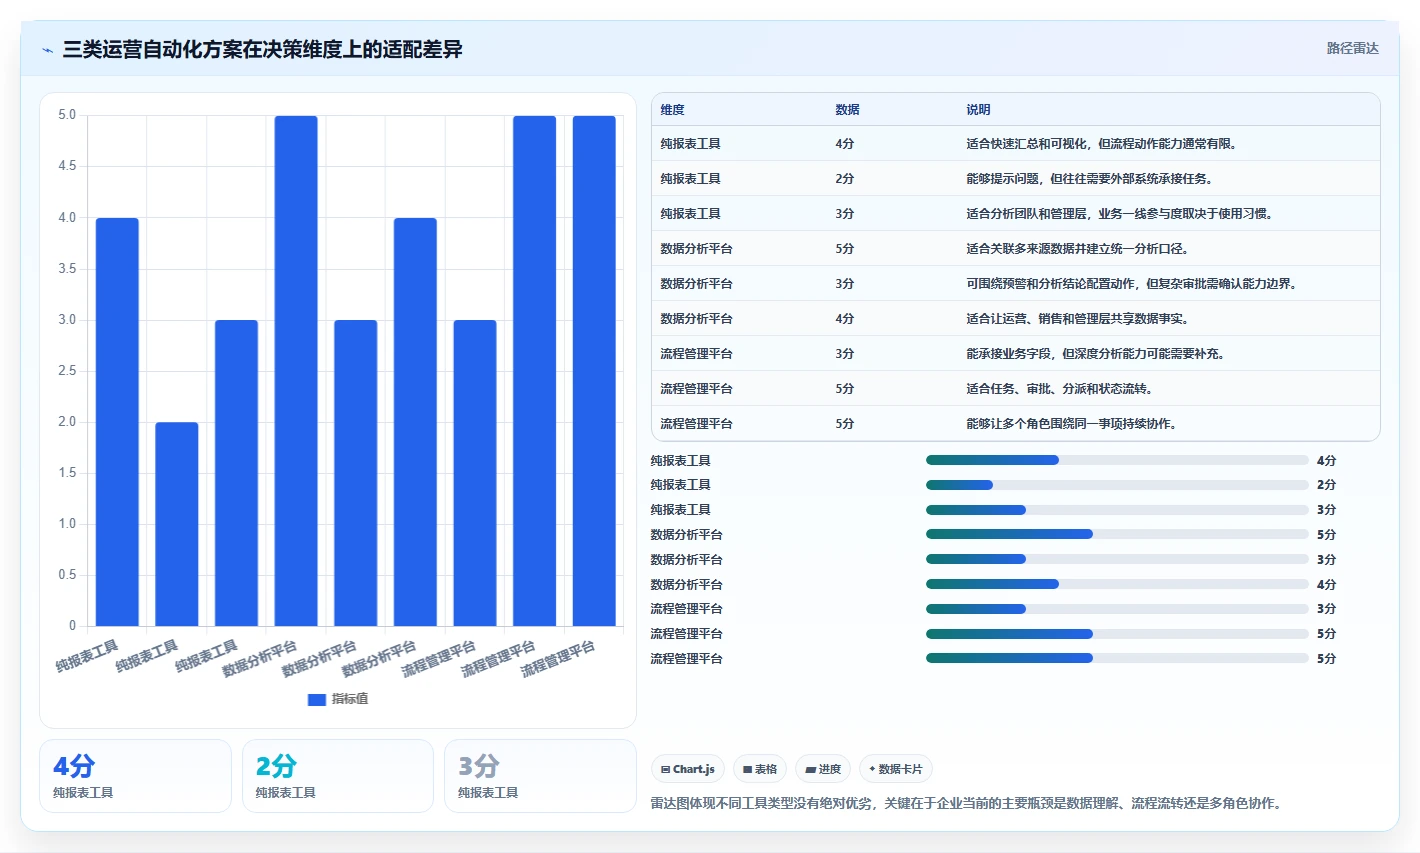Click the 纯报表工具 progress bar showing 3分

(x=1117, y=510)
